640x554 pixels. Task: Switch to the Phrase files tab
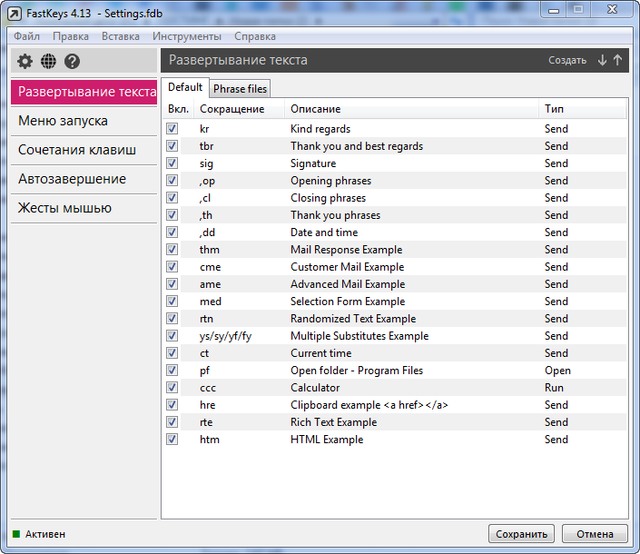[240, 89]
